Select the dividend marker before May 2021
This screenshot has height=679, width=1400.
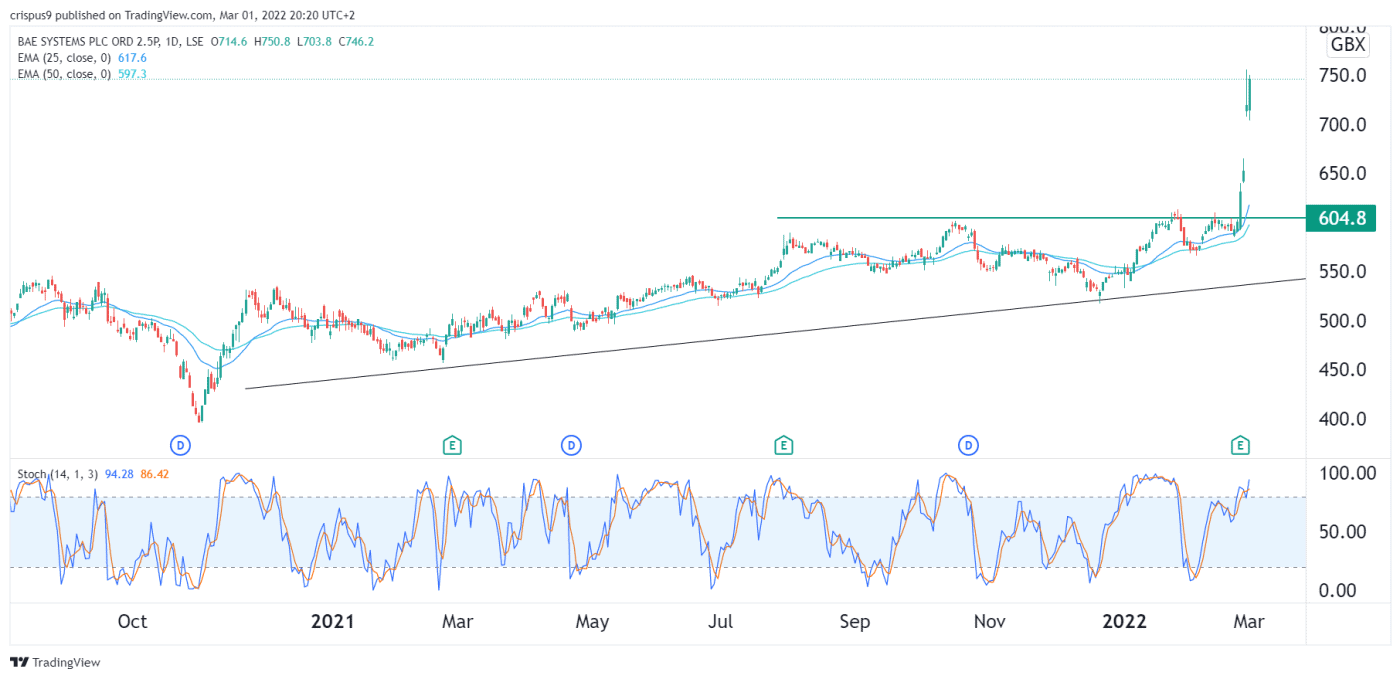[x=571, y=443]
